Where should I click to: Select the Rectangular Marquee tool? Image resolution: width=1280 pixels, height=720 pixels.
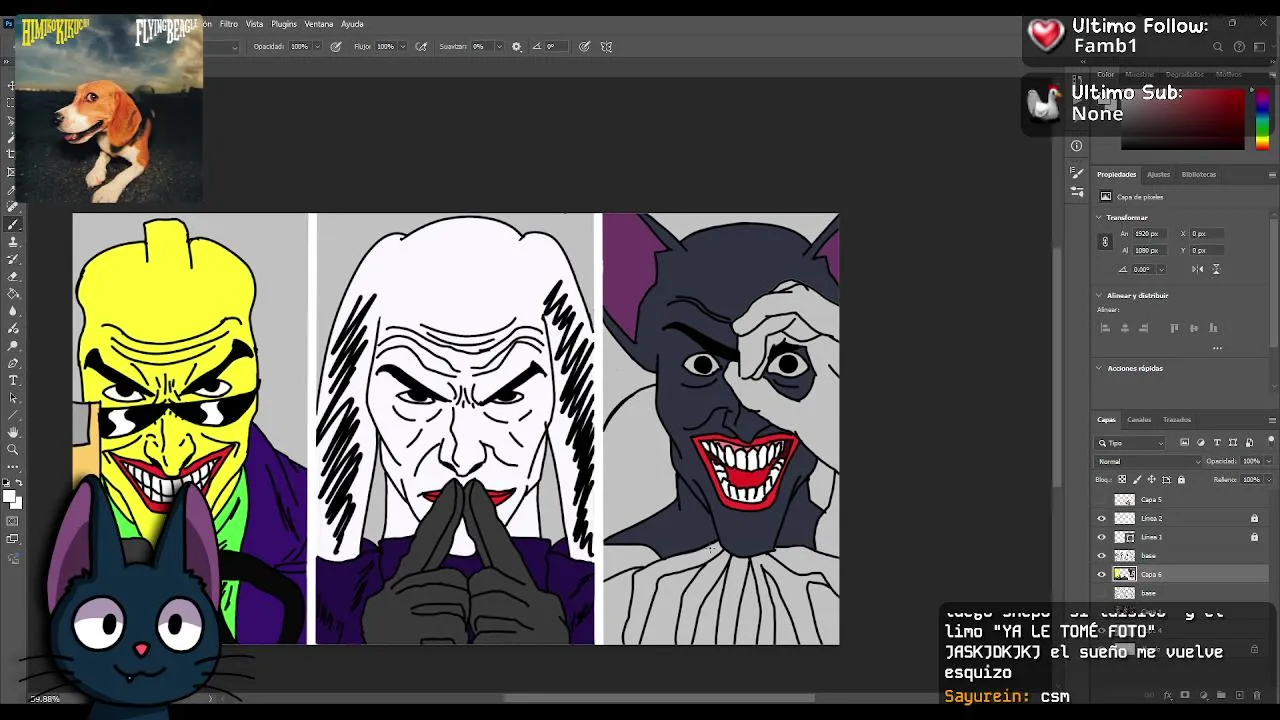pyautogui.click(x=12, y=103)
